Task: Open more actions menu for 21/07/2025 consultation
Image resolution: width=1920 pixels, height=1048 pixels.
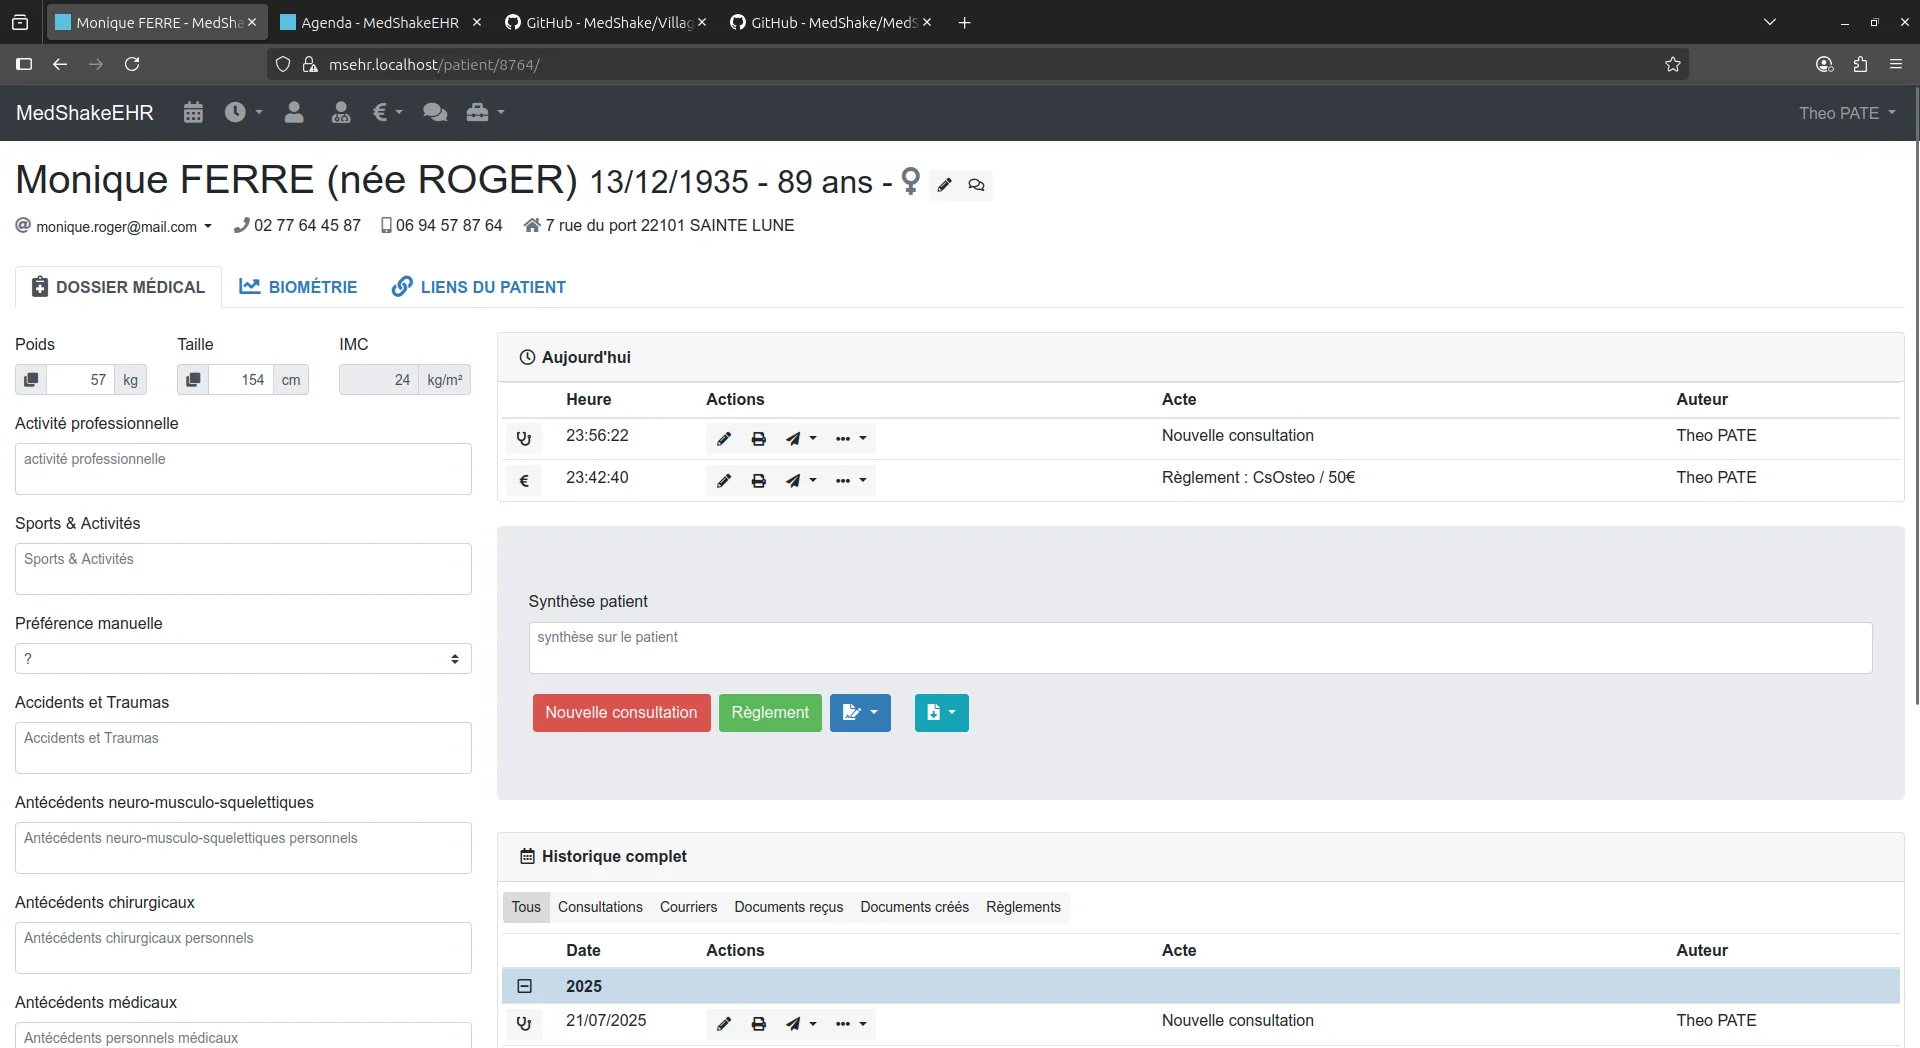Action: pyautogui.click(x=851, y=1024)
